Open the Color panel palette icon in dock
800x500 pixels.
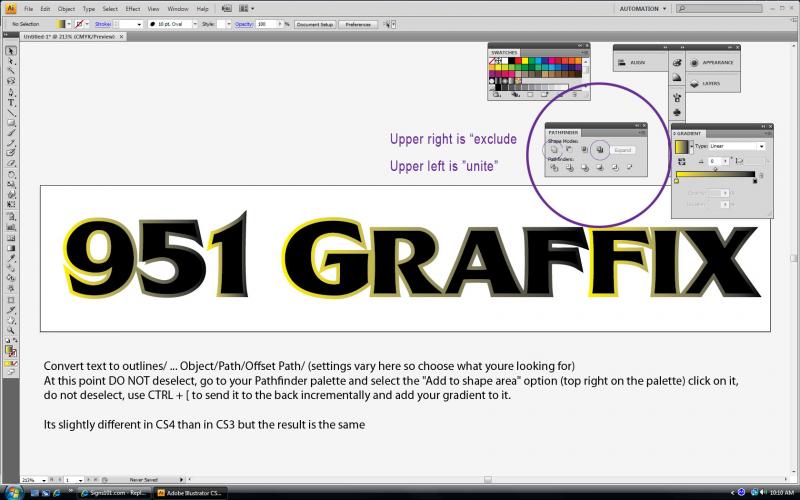[677, 62]
